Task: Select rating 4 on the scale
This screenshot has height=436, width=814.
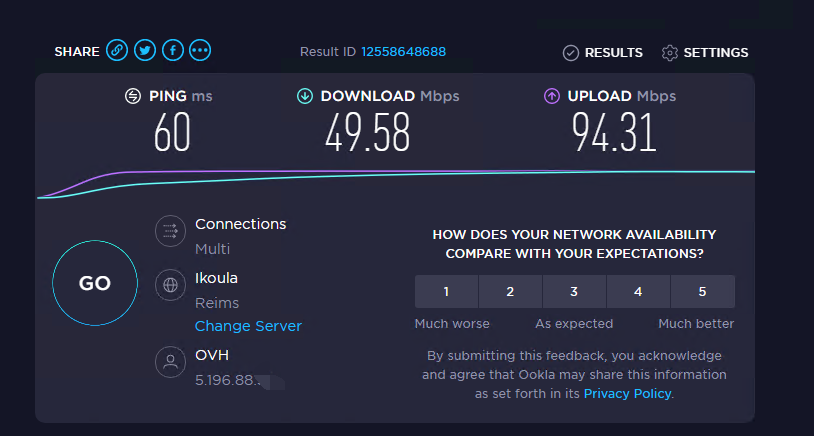Action: point(638,292)
